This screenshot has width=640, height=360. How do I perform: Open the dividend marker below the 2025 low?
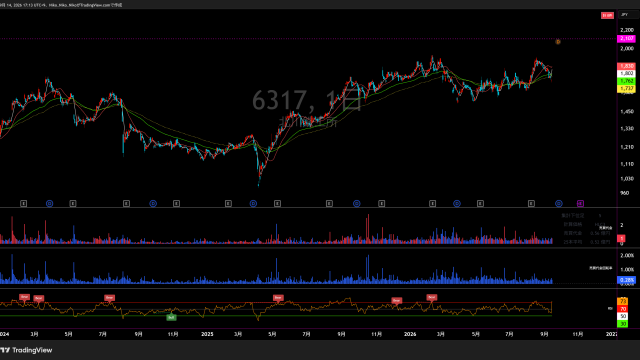tap(253, 203)
